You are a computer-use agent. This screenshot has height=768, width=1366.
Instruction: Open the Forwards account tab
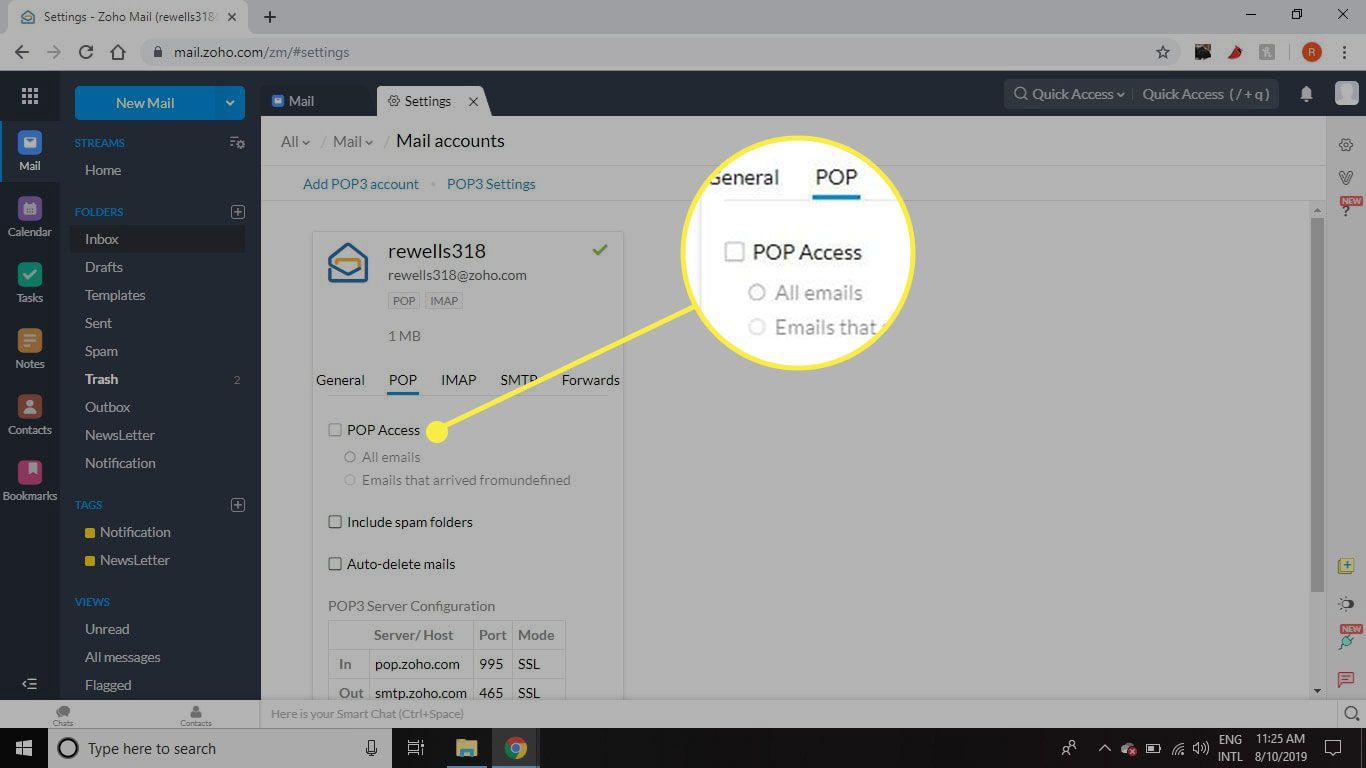(590, 380)
